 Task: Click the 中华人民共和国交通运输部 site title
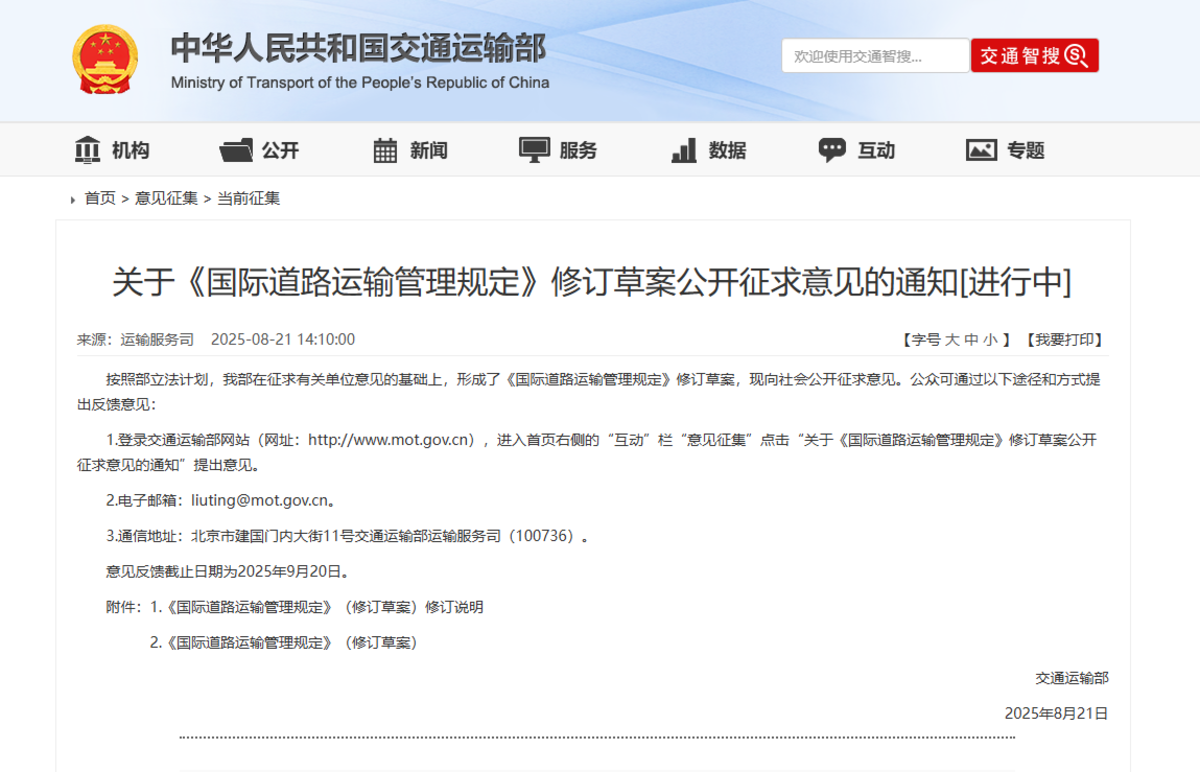coord(358,48)
